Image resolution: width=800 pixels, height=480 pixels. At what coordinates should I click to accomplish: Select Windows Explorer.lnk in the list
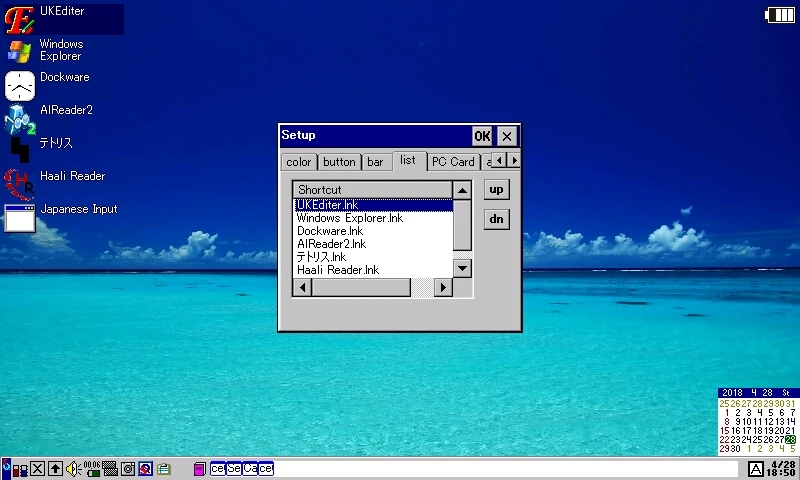tap(373, 218)
